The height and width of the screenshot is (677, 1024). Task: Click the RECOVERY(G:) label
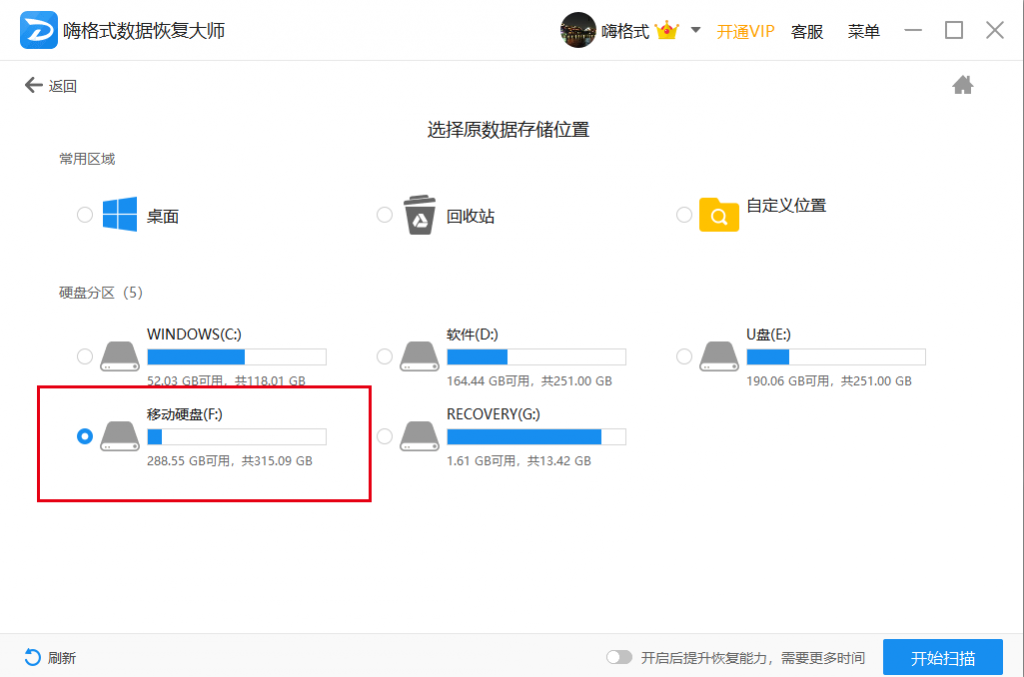tap(493, 414)
